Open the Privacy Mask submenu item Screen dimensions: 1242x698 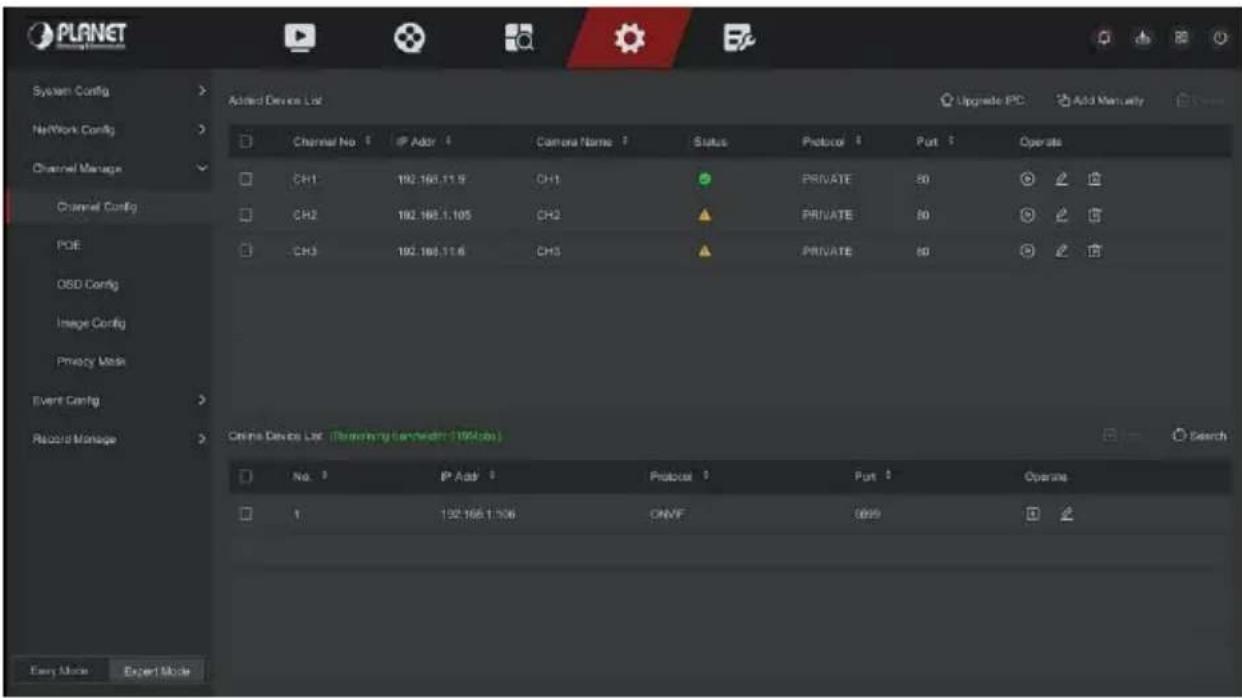click(x=91, y=361)
